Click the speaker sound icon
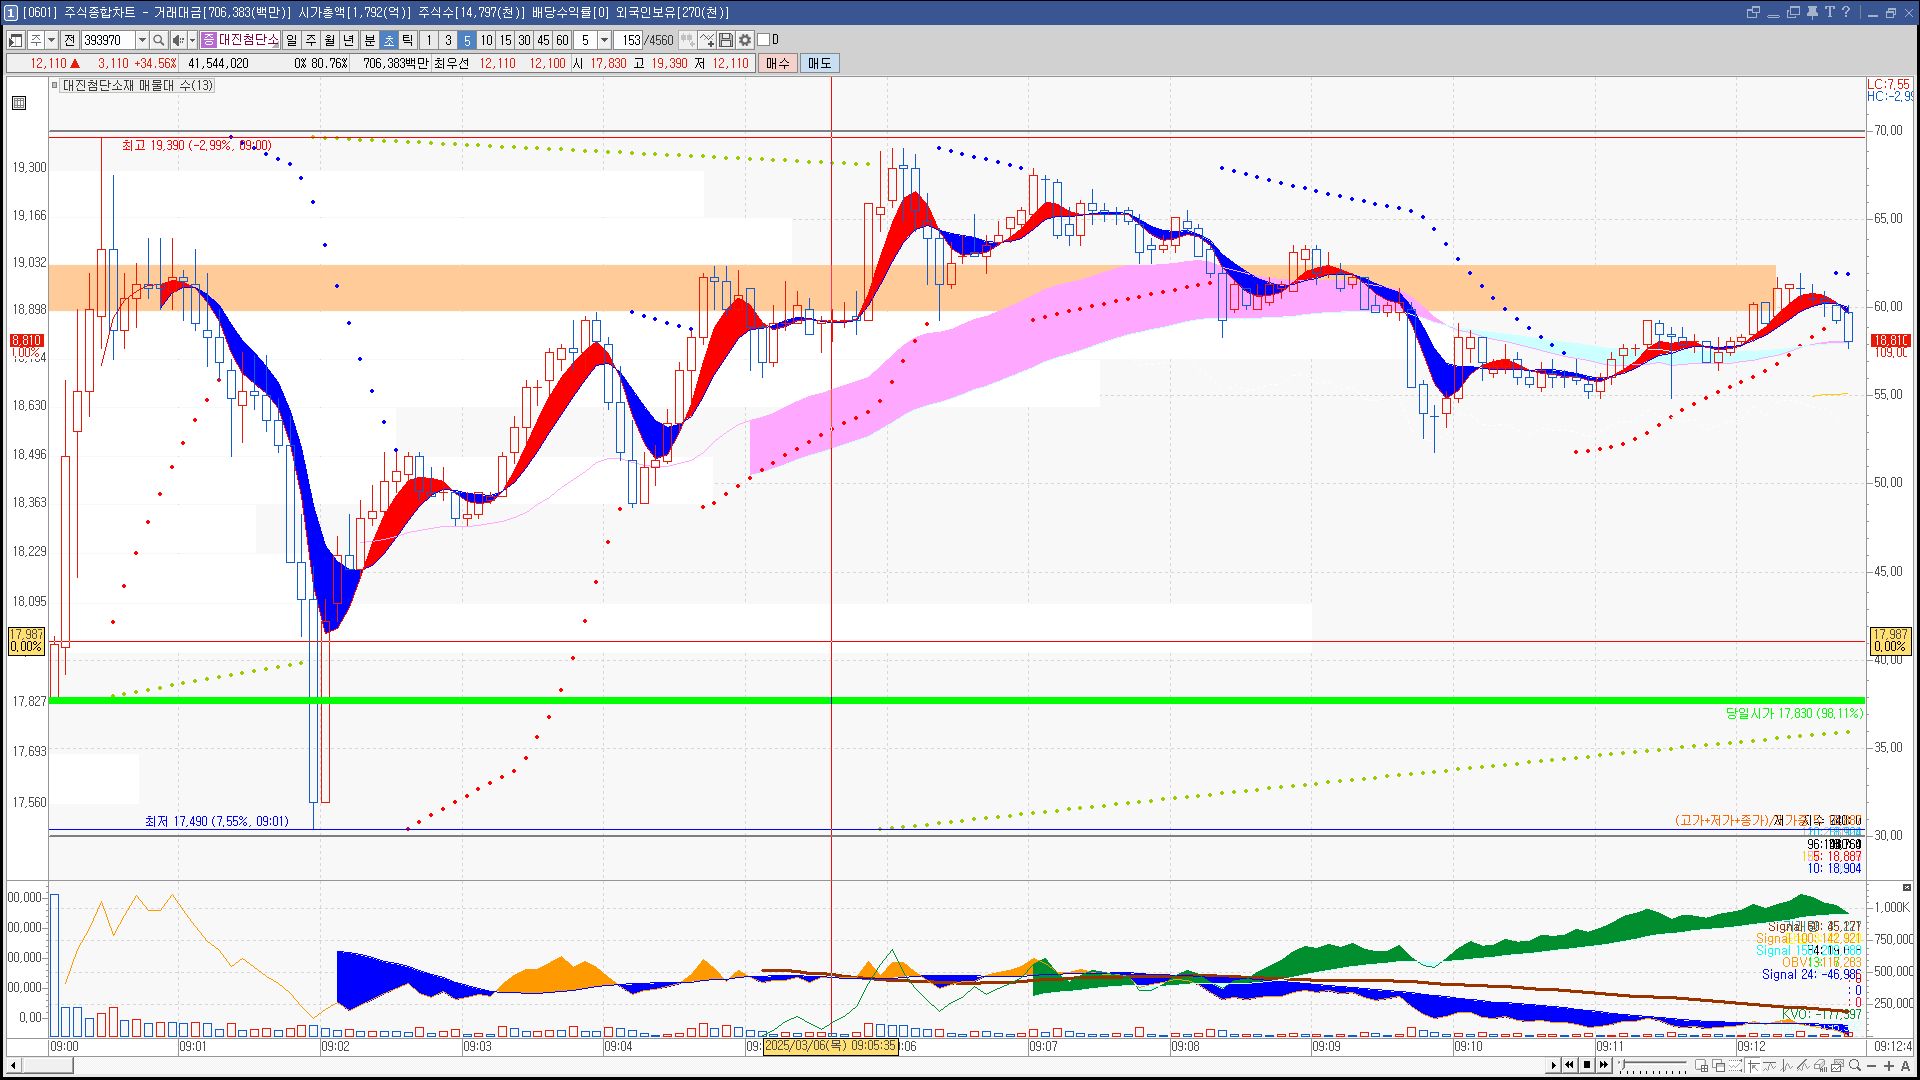 click(177, 40)
